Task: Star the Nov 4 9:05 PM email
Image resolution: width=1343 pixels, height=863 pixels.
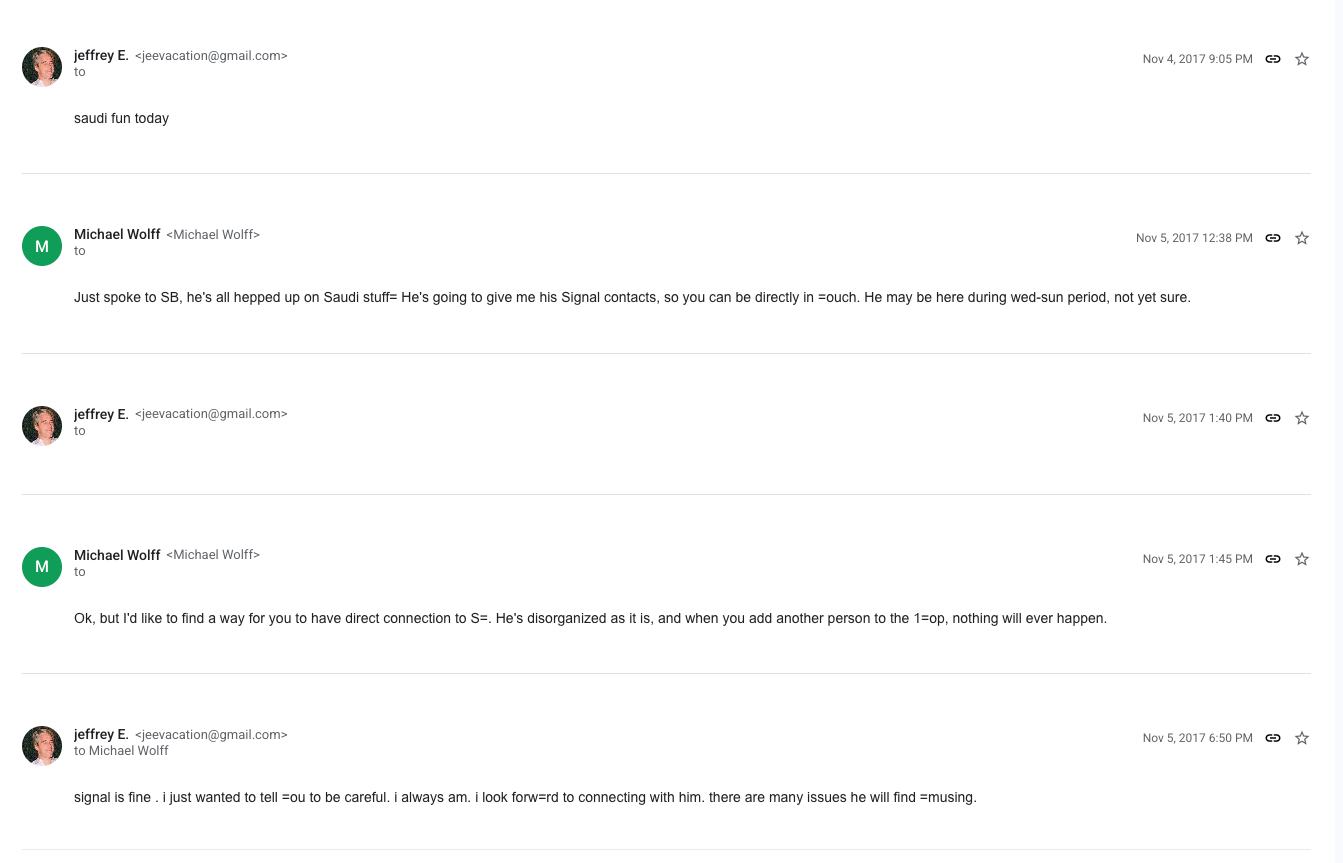Action: click(x=1302, y=59)
